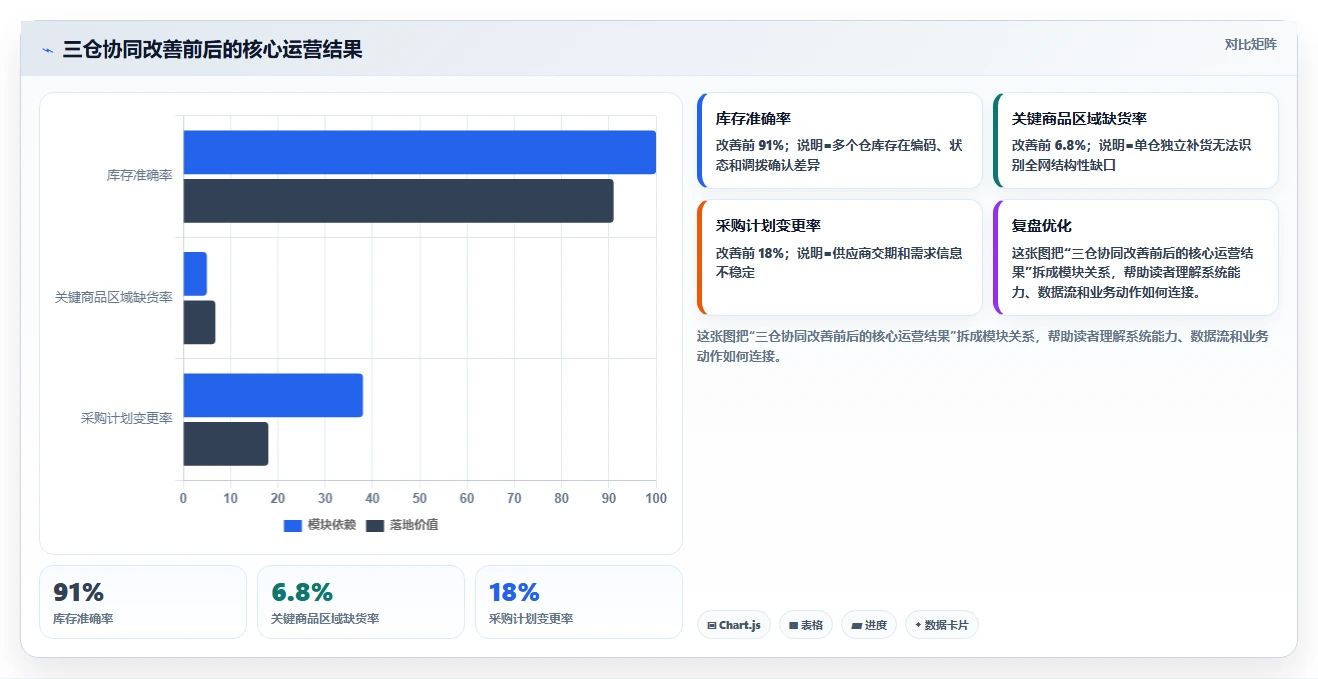This screenshot has height=679, width=1318.
Task: Click the 采购计划变更率 axis label
Action: pos(126,418)
